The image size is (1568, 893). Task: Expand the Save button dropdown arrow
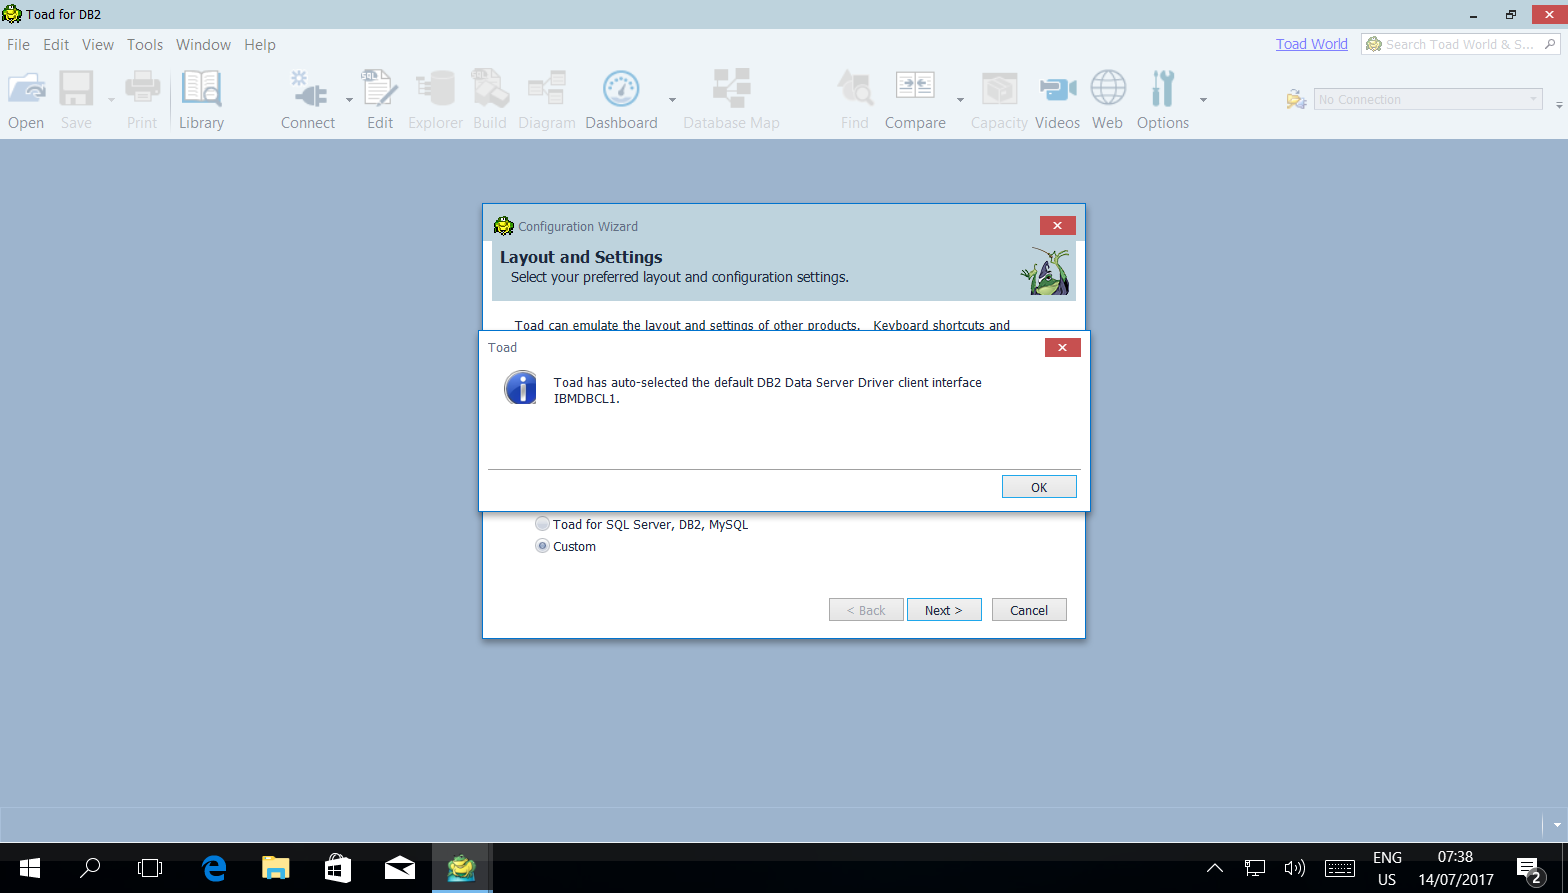click(111, 99)
